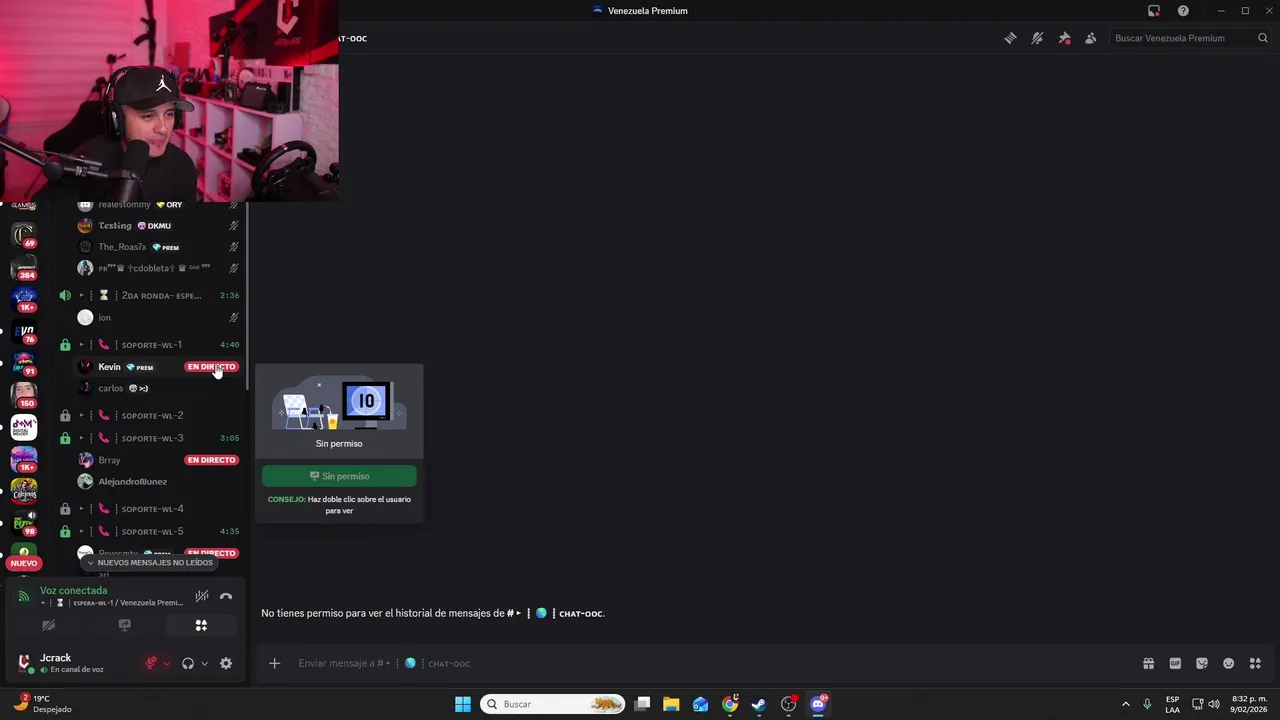The image size is (1280, 720).
Task: Open Google Chrome from the taskbar
Action: pos(730,704)
